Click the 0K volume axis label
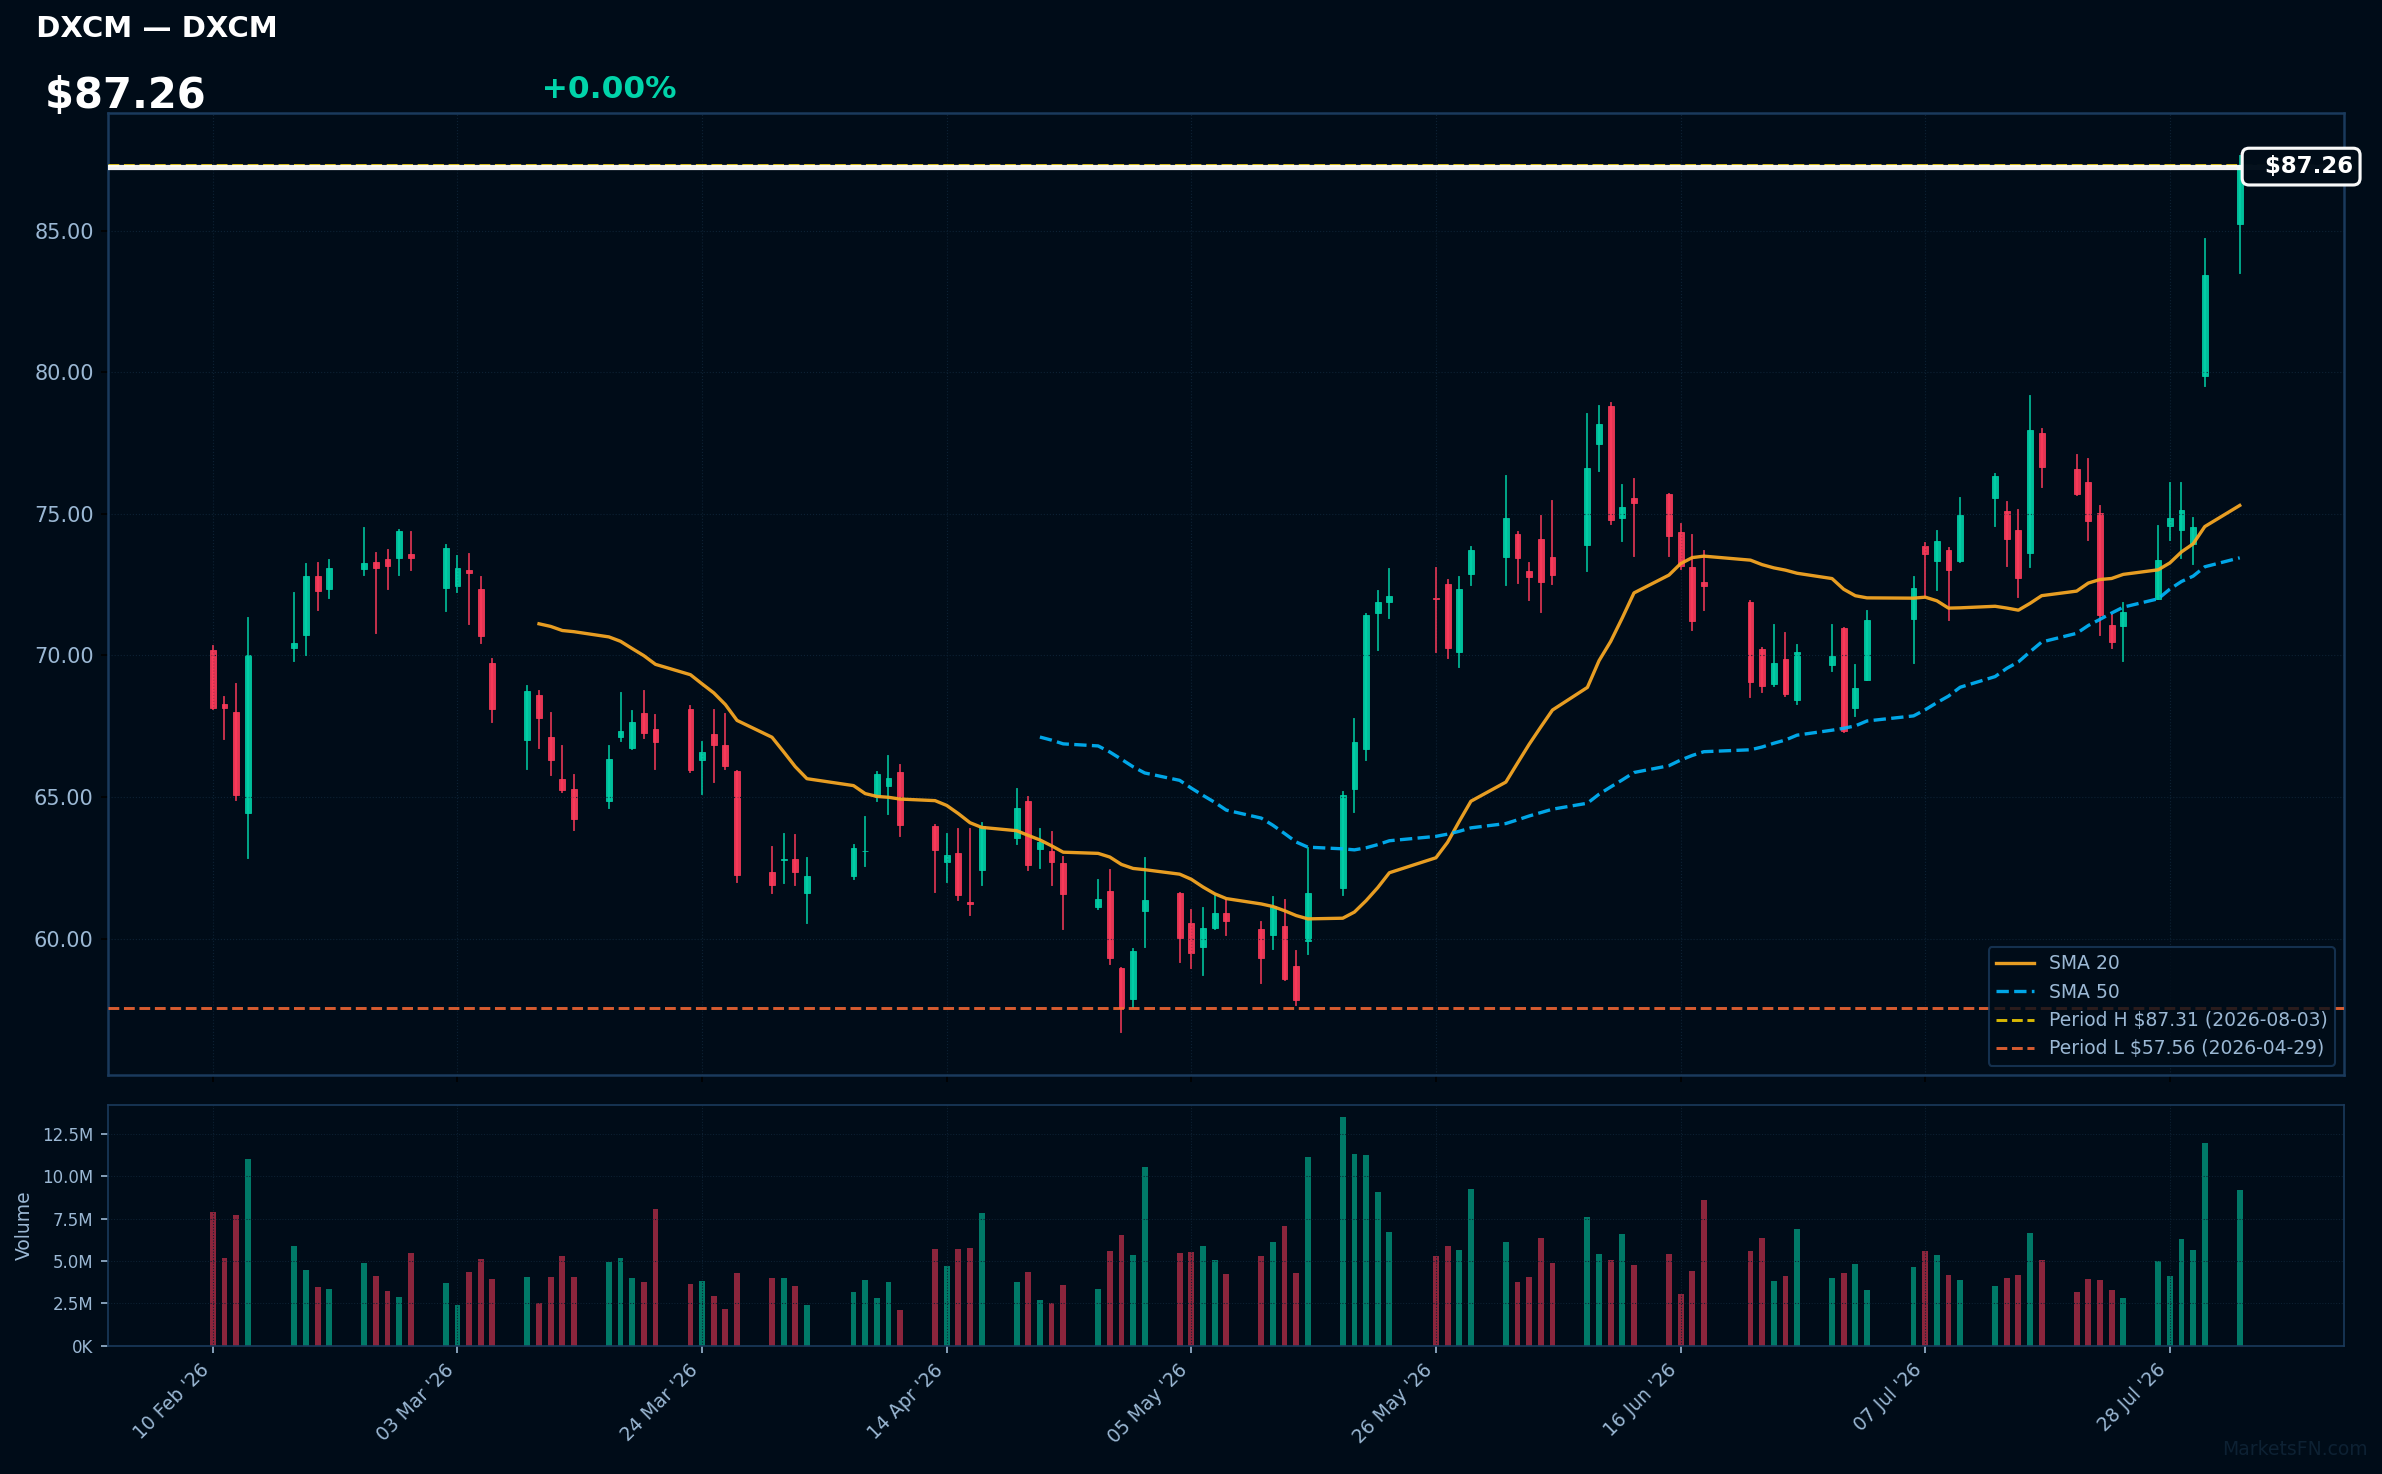The width and height of the screenshot is (2382, 1474). point(82,1347)
